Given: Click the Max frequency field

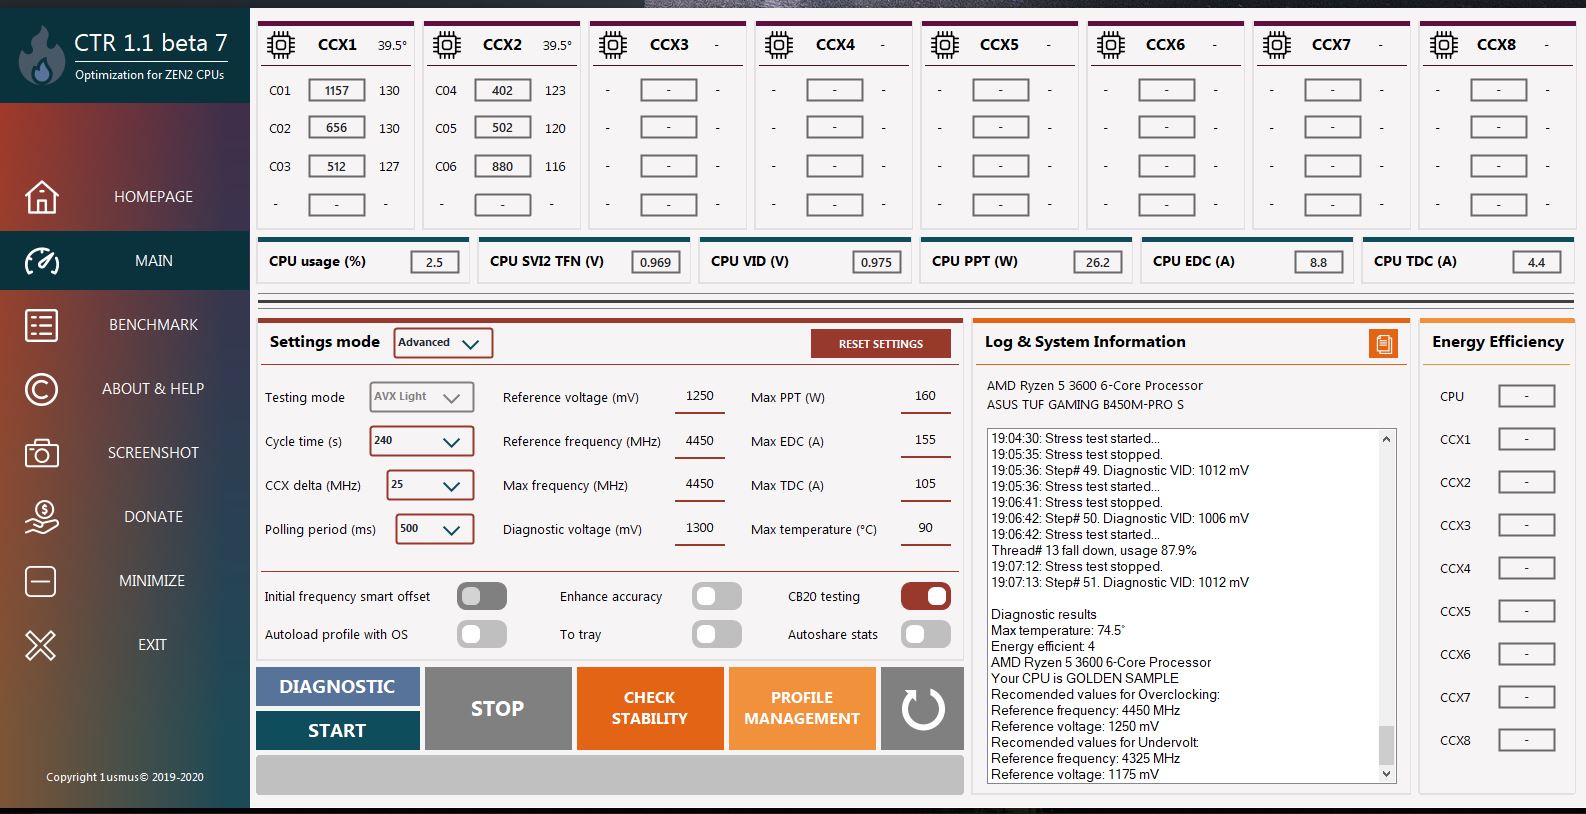Looking at the screenshot, I should (700, 485).
